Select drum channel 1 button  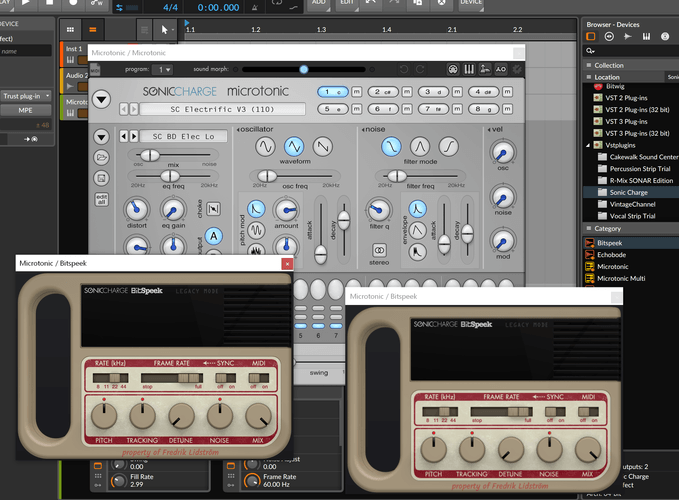pyautogui.click(x=333, y=92)
